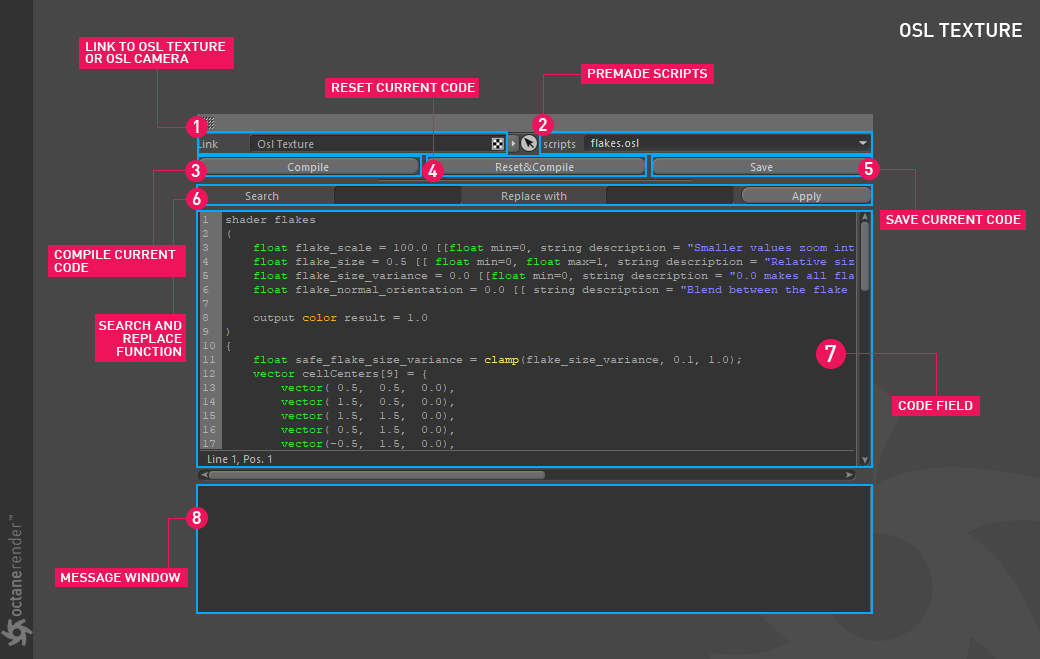Click the Search input field
1040x659 pixels.
(x=397, y=196)
